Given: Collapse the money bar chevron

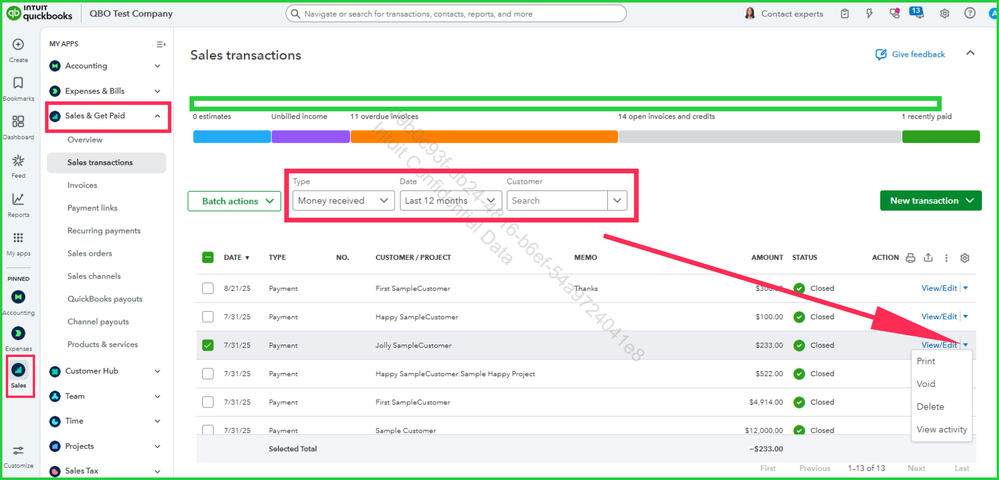Looking at the screenshot, I should click(x=970, y=53).
